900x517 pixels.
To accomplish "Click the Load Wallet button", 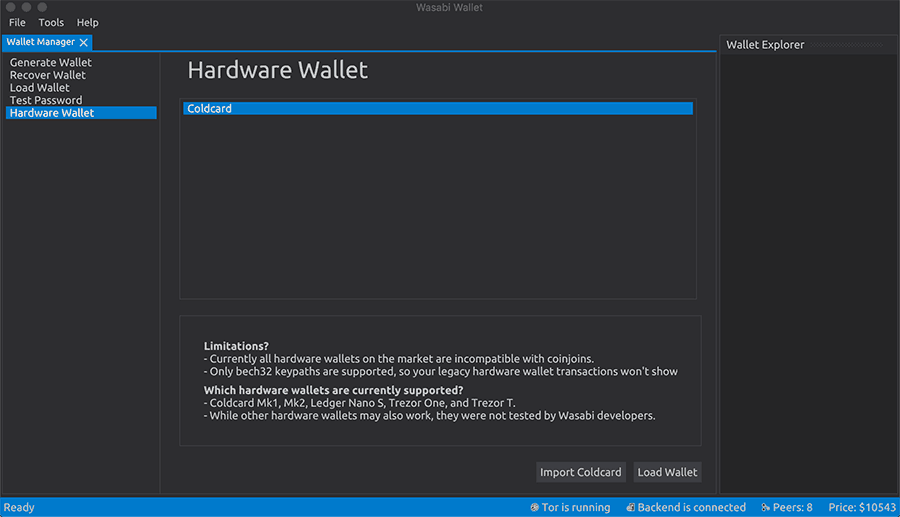I will tap(668, 472).
